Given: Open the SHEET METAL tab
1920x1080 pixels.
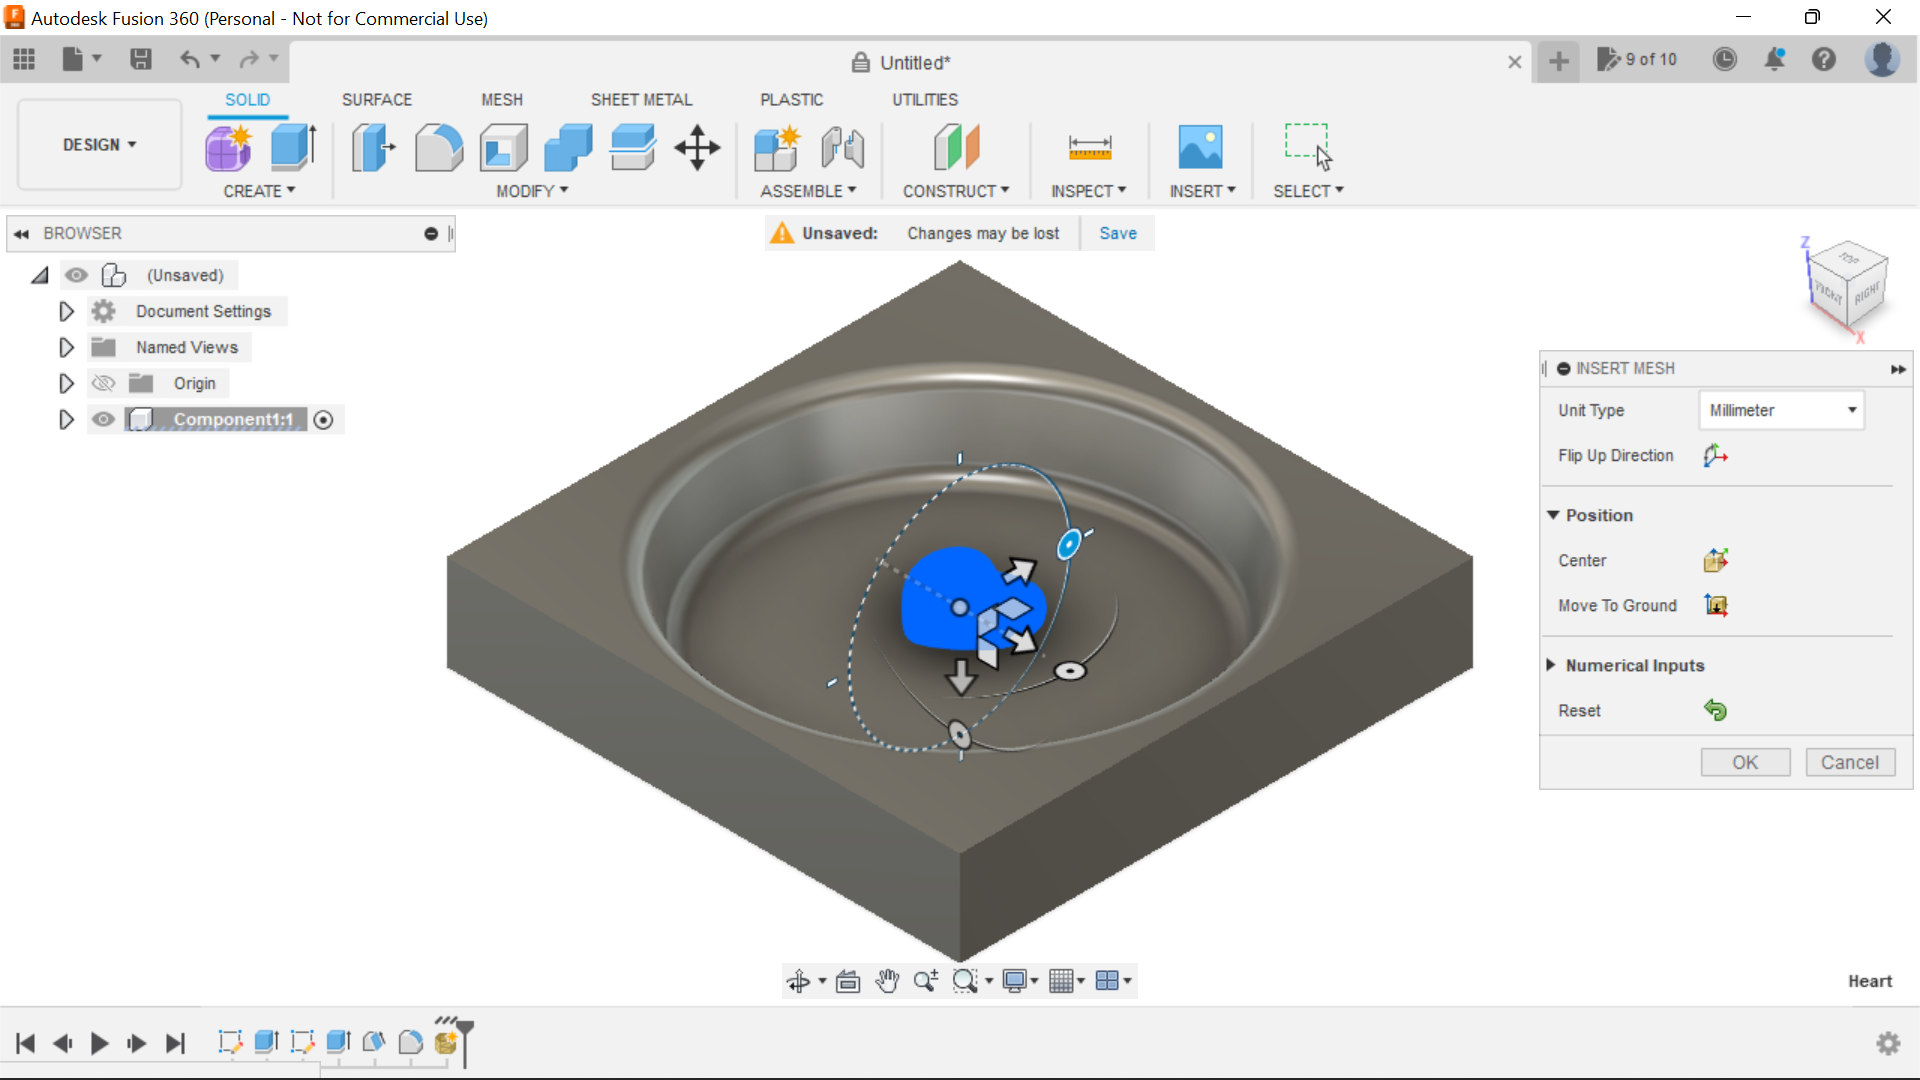Looking at the screenshot, I should coord(641,99).
